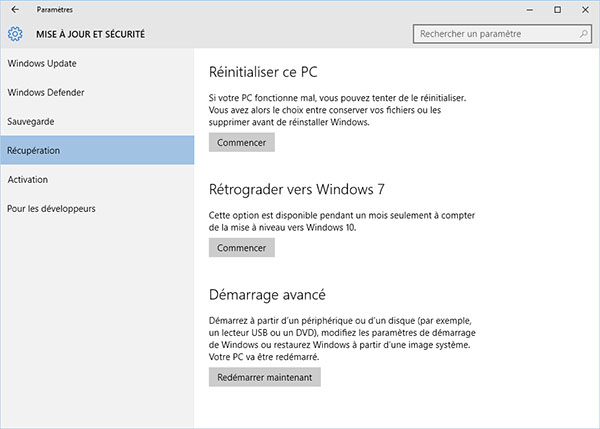
Task: Click the settings gear icon
Action: pyautogui.click(x=15, y=34)
